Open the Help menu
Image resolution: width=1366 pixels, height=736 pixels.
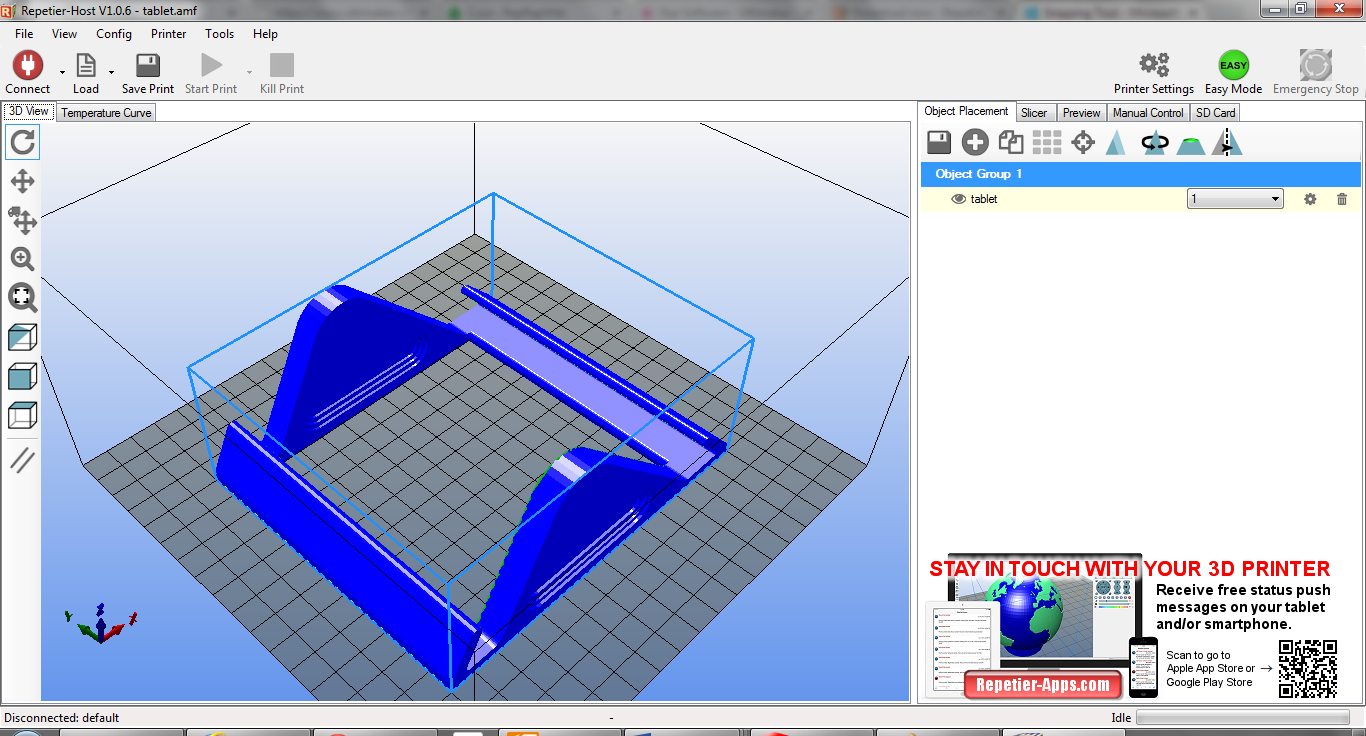(265, 34)
